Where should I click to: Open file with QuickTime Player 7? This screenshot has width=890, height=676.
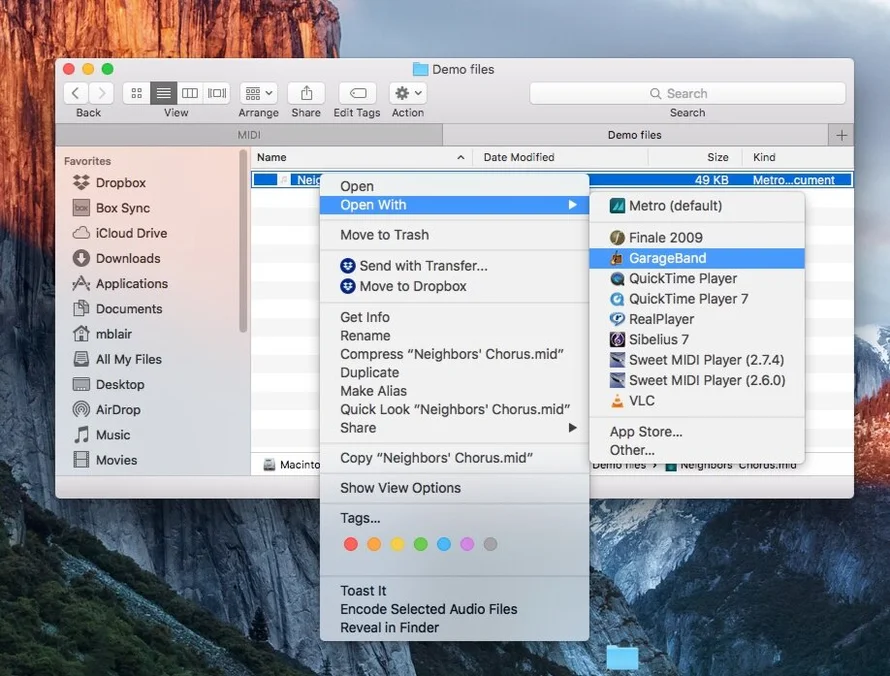(697, 299)
